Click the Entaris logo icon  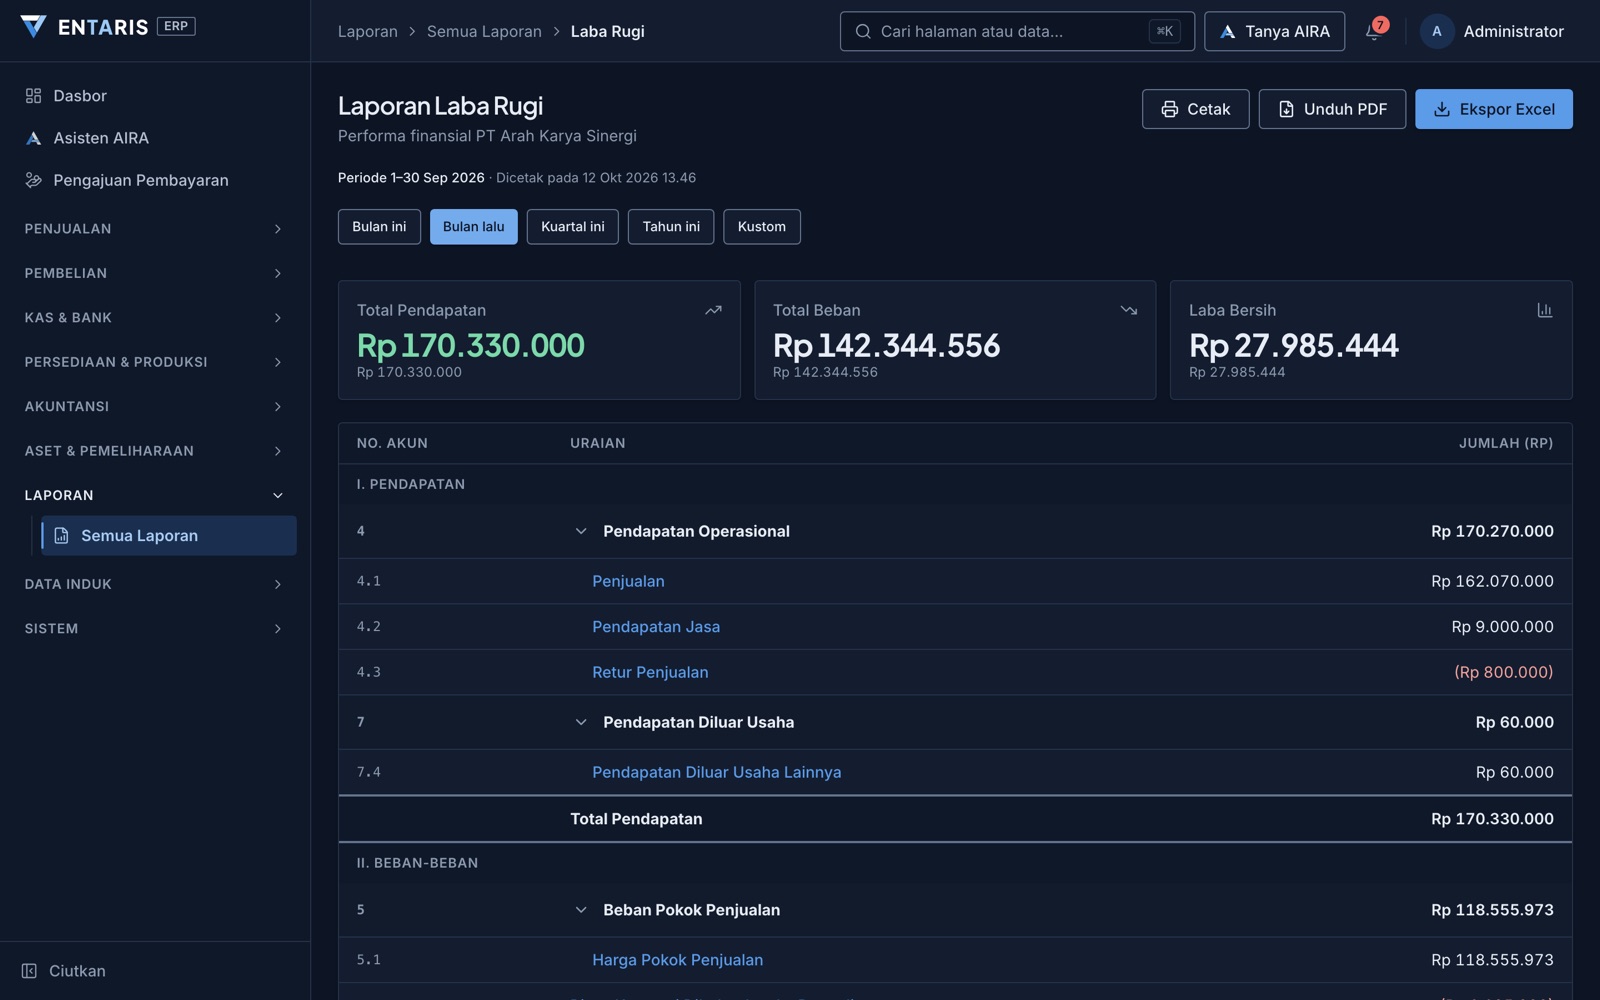[33, 27]
